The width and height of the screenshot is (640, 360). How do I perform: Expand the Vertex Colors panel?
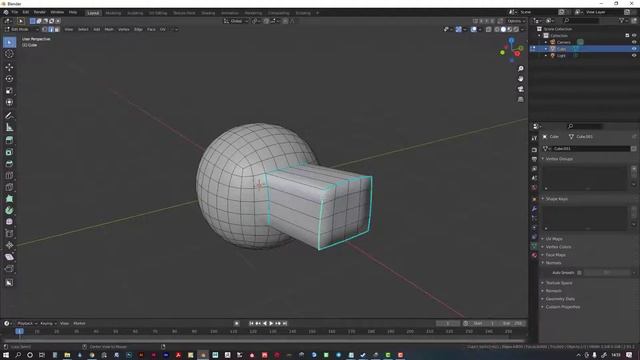tap(558, 247)
